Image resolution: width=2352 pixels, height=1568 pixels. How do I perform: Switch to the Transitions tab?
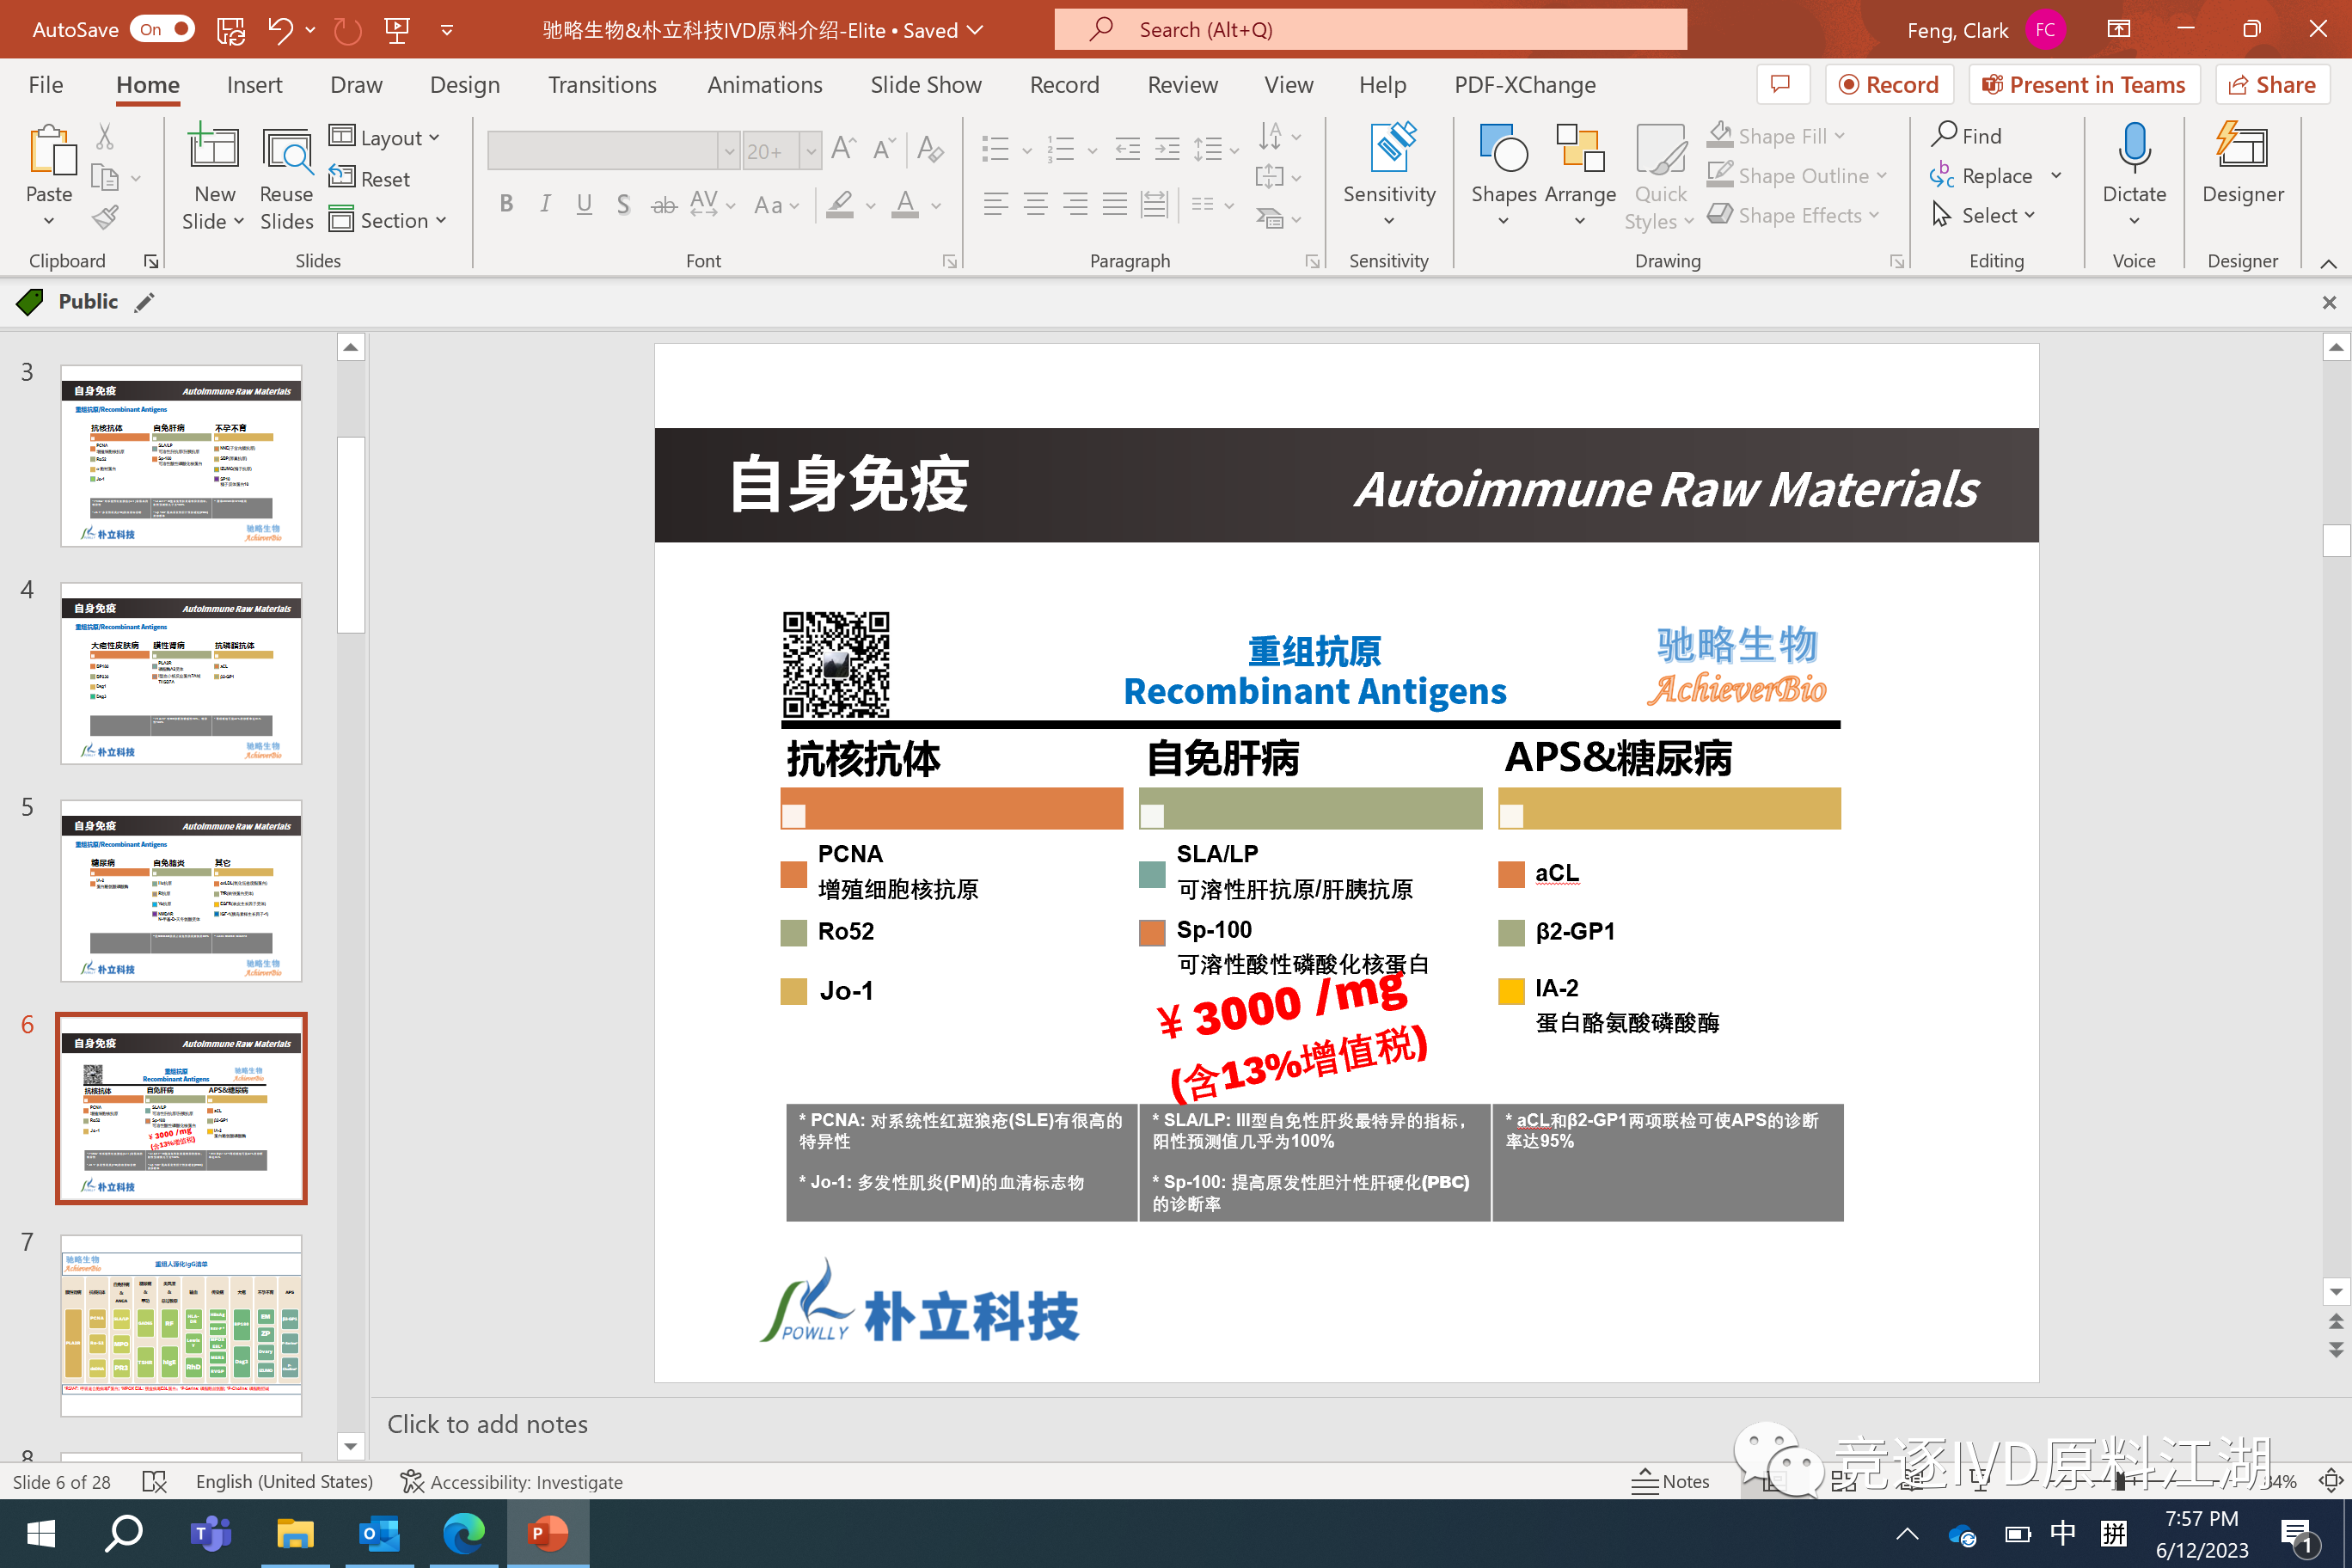(x=601, y=85)
